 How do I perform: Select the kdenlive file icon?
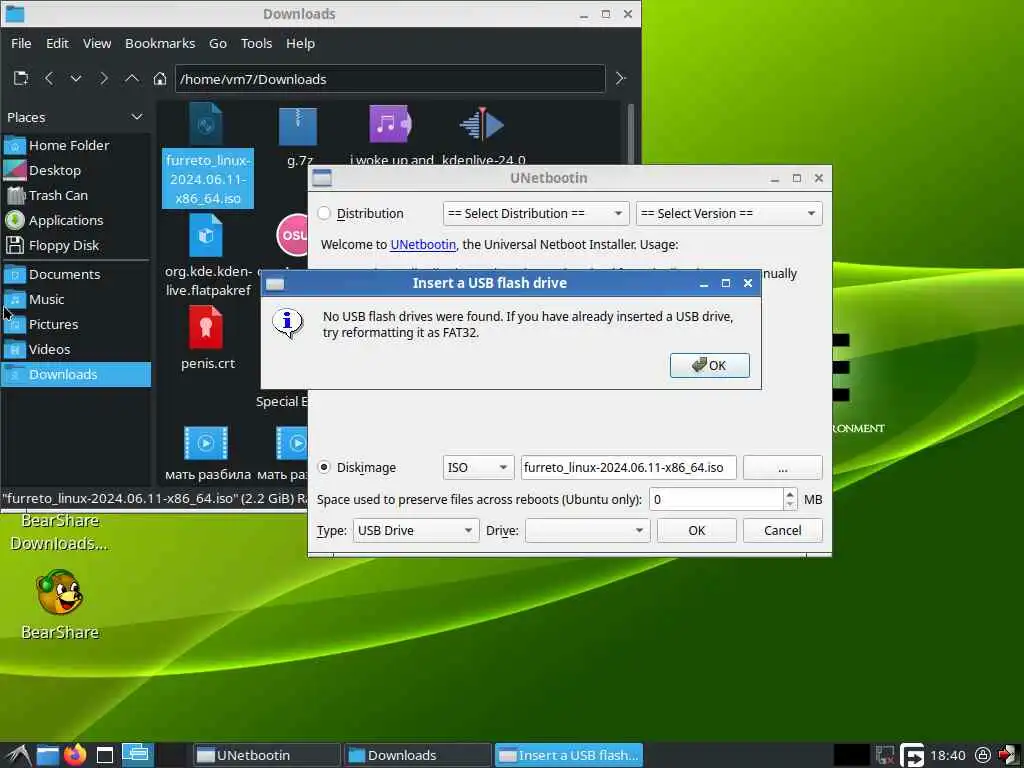click(x=482, y=124)
